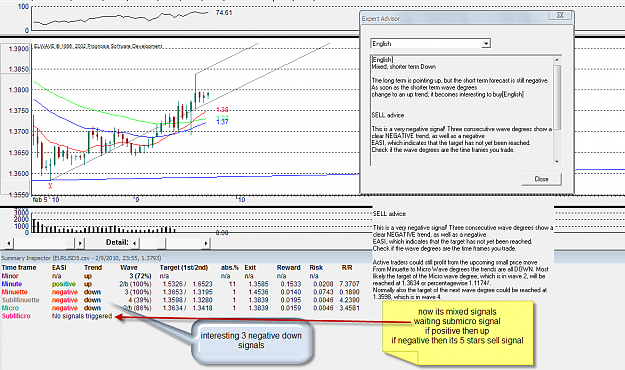625x370 pixels.
Task: Click the Risk column header
Action: point(316,268)
